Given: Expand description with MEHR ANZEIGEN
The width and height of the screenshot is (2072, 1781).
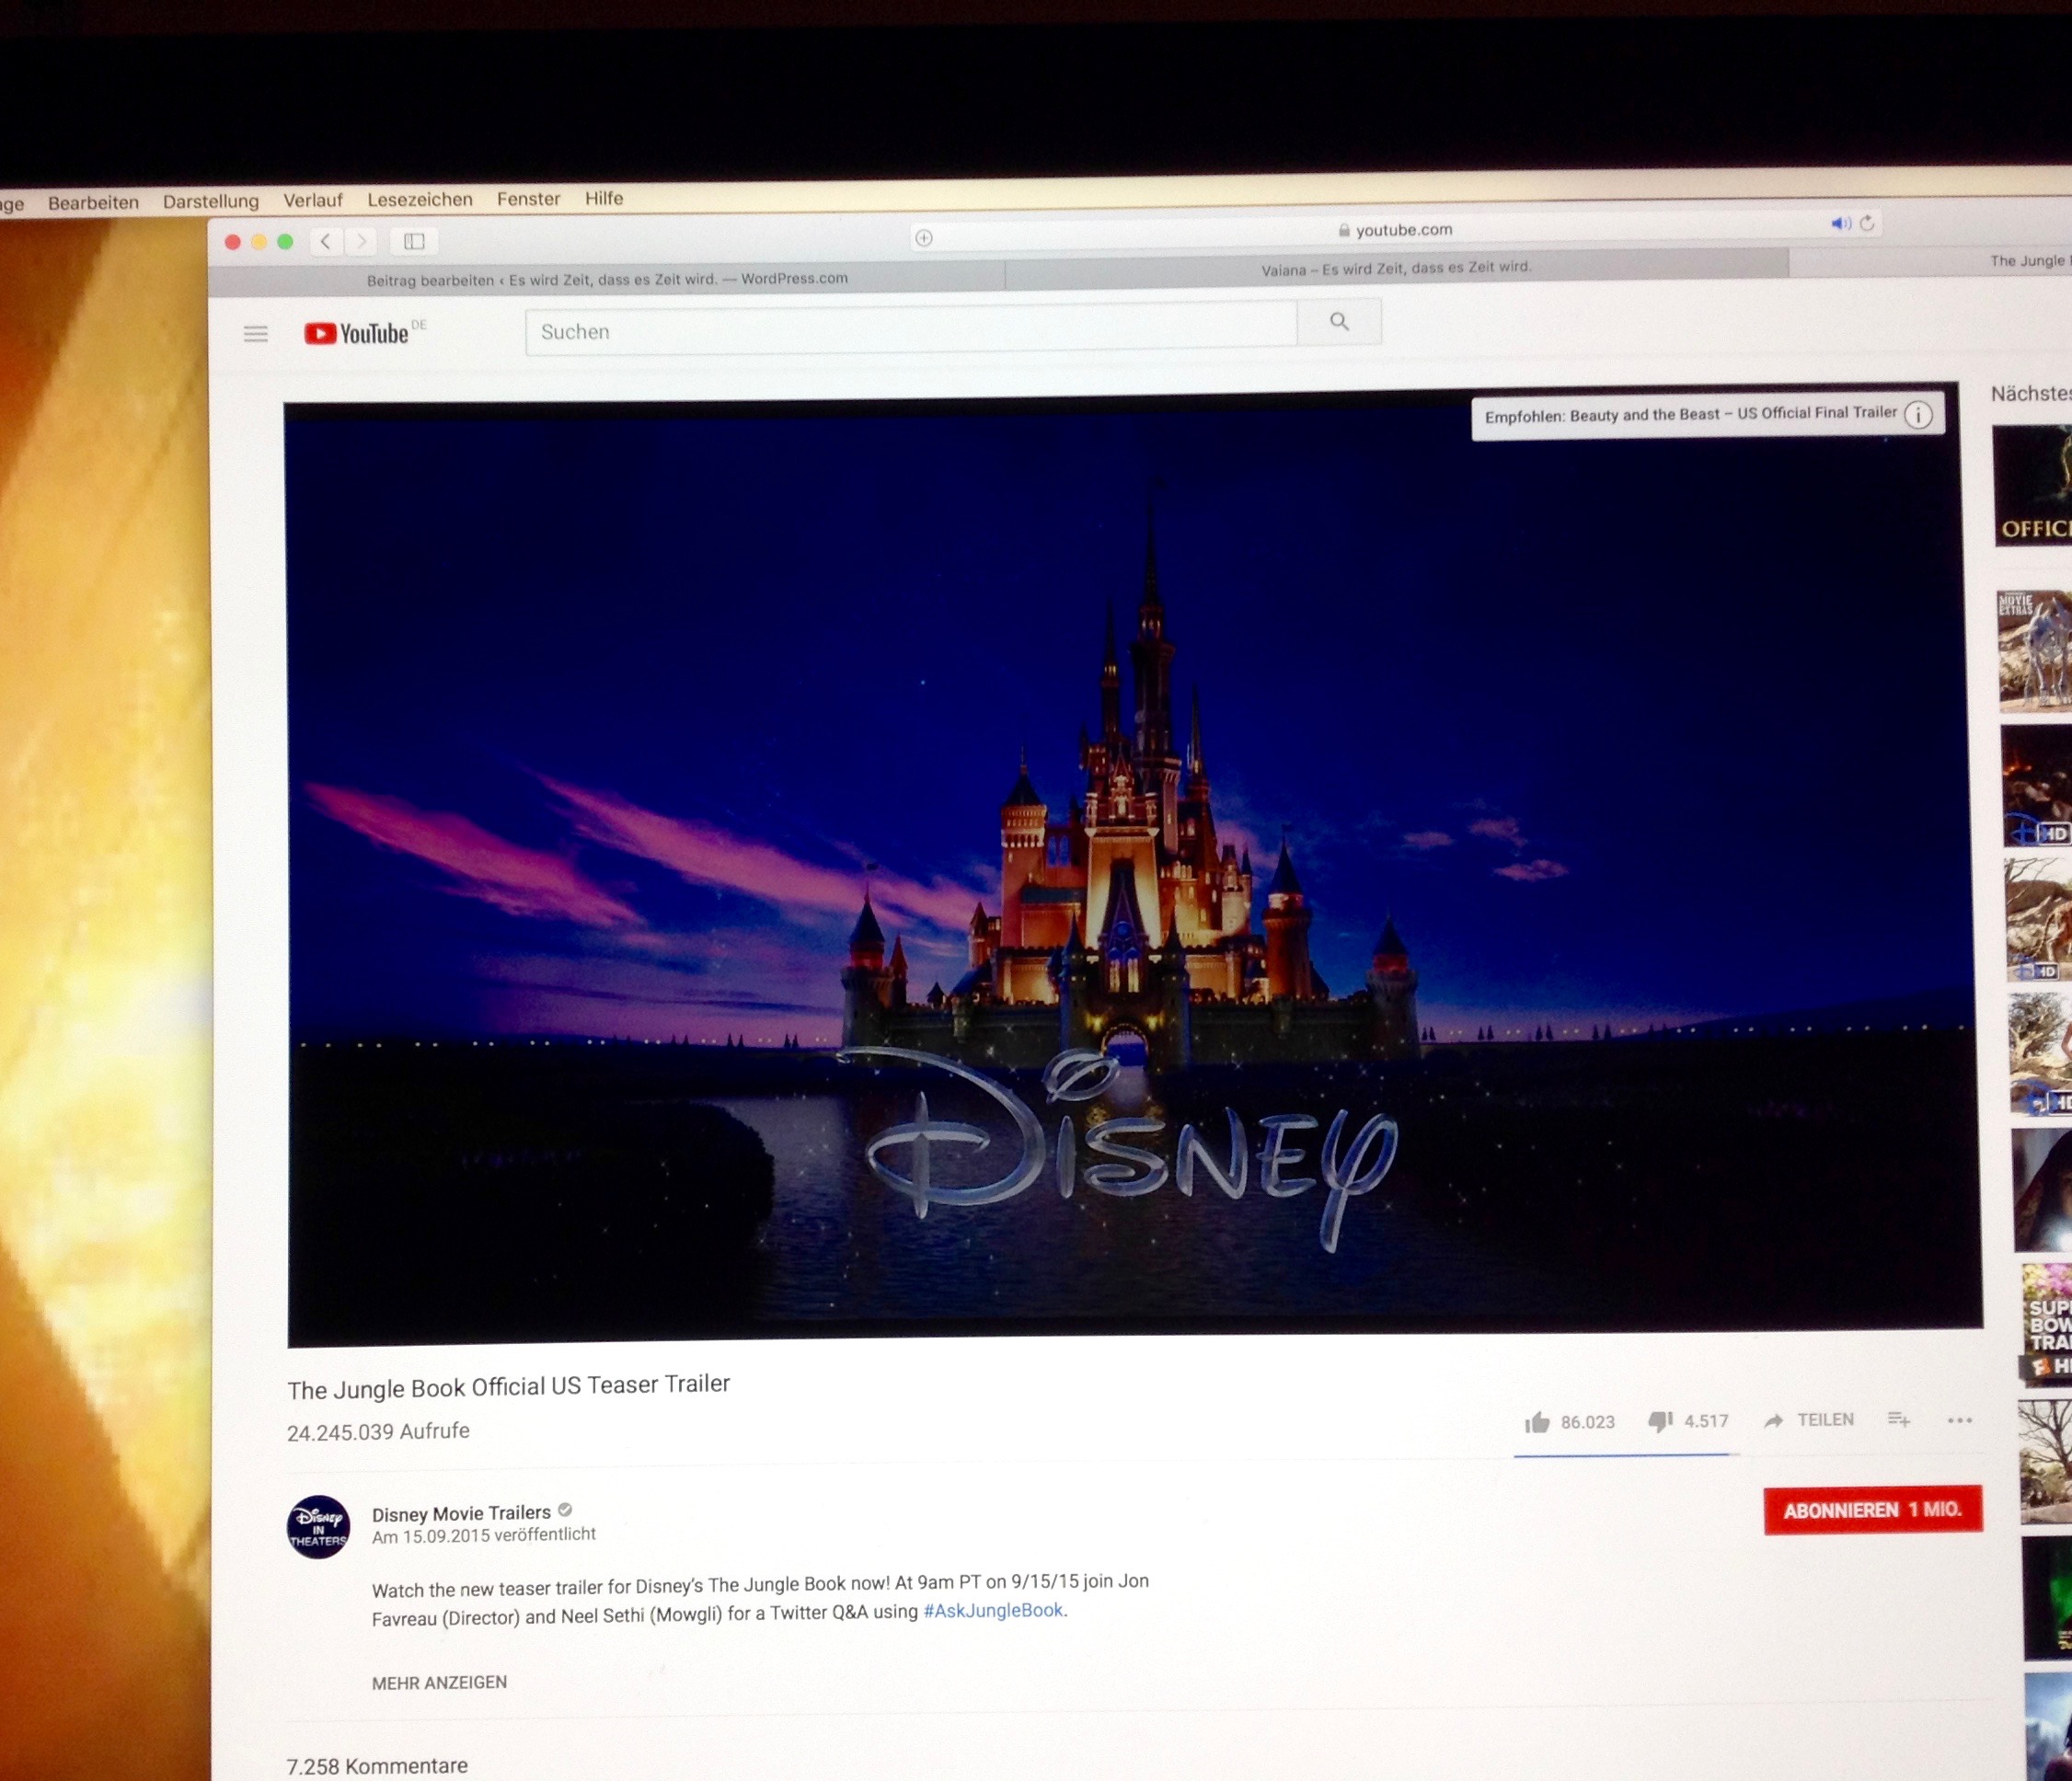Looking at the screenshot, I should pyautogui.click(x=439, y=1682).
